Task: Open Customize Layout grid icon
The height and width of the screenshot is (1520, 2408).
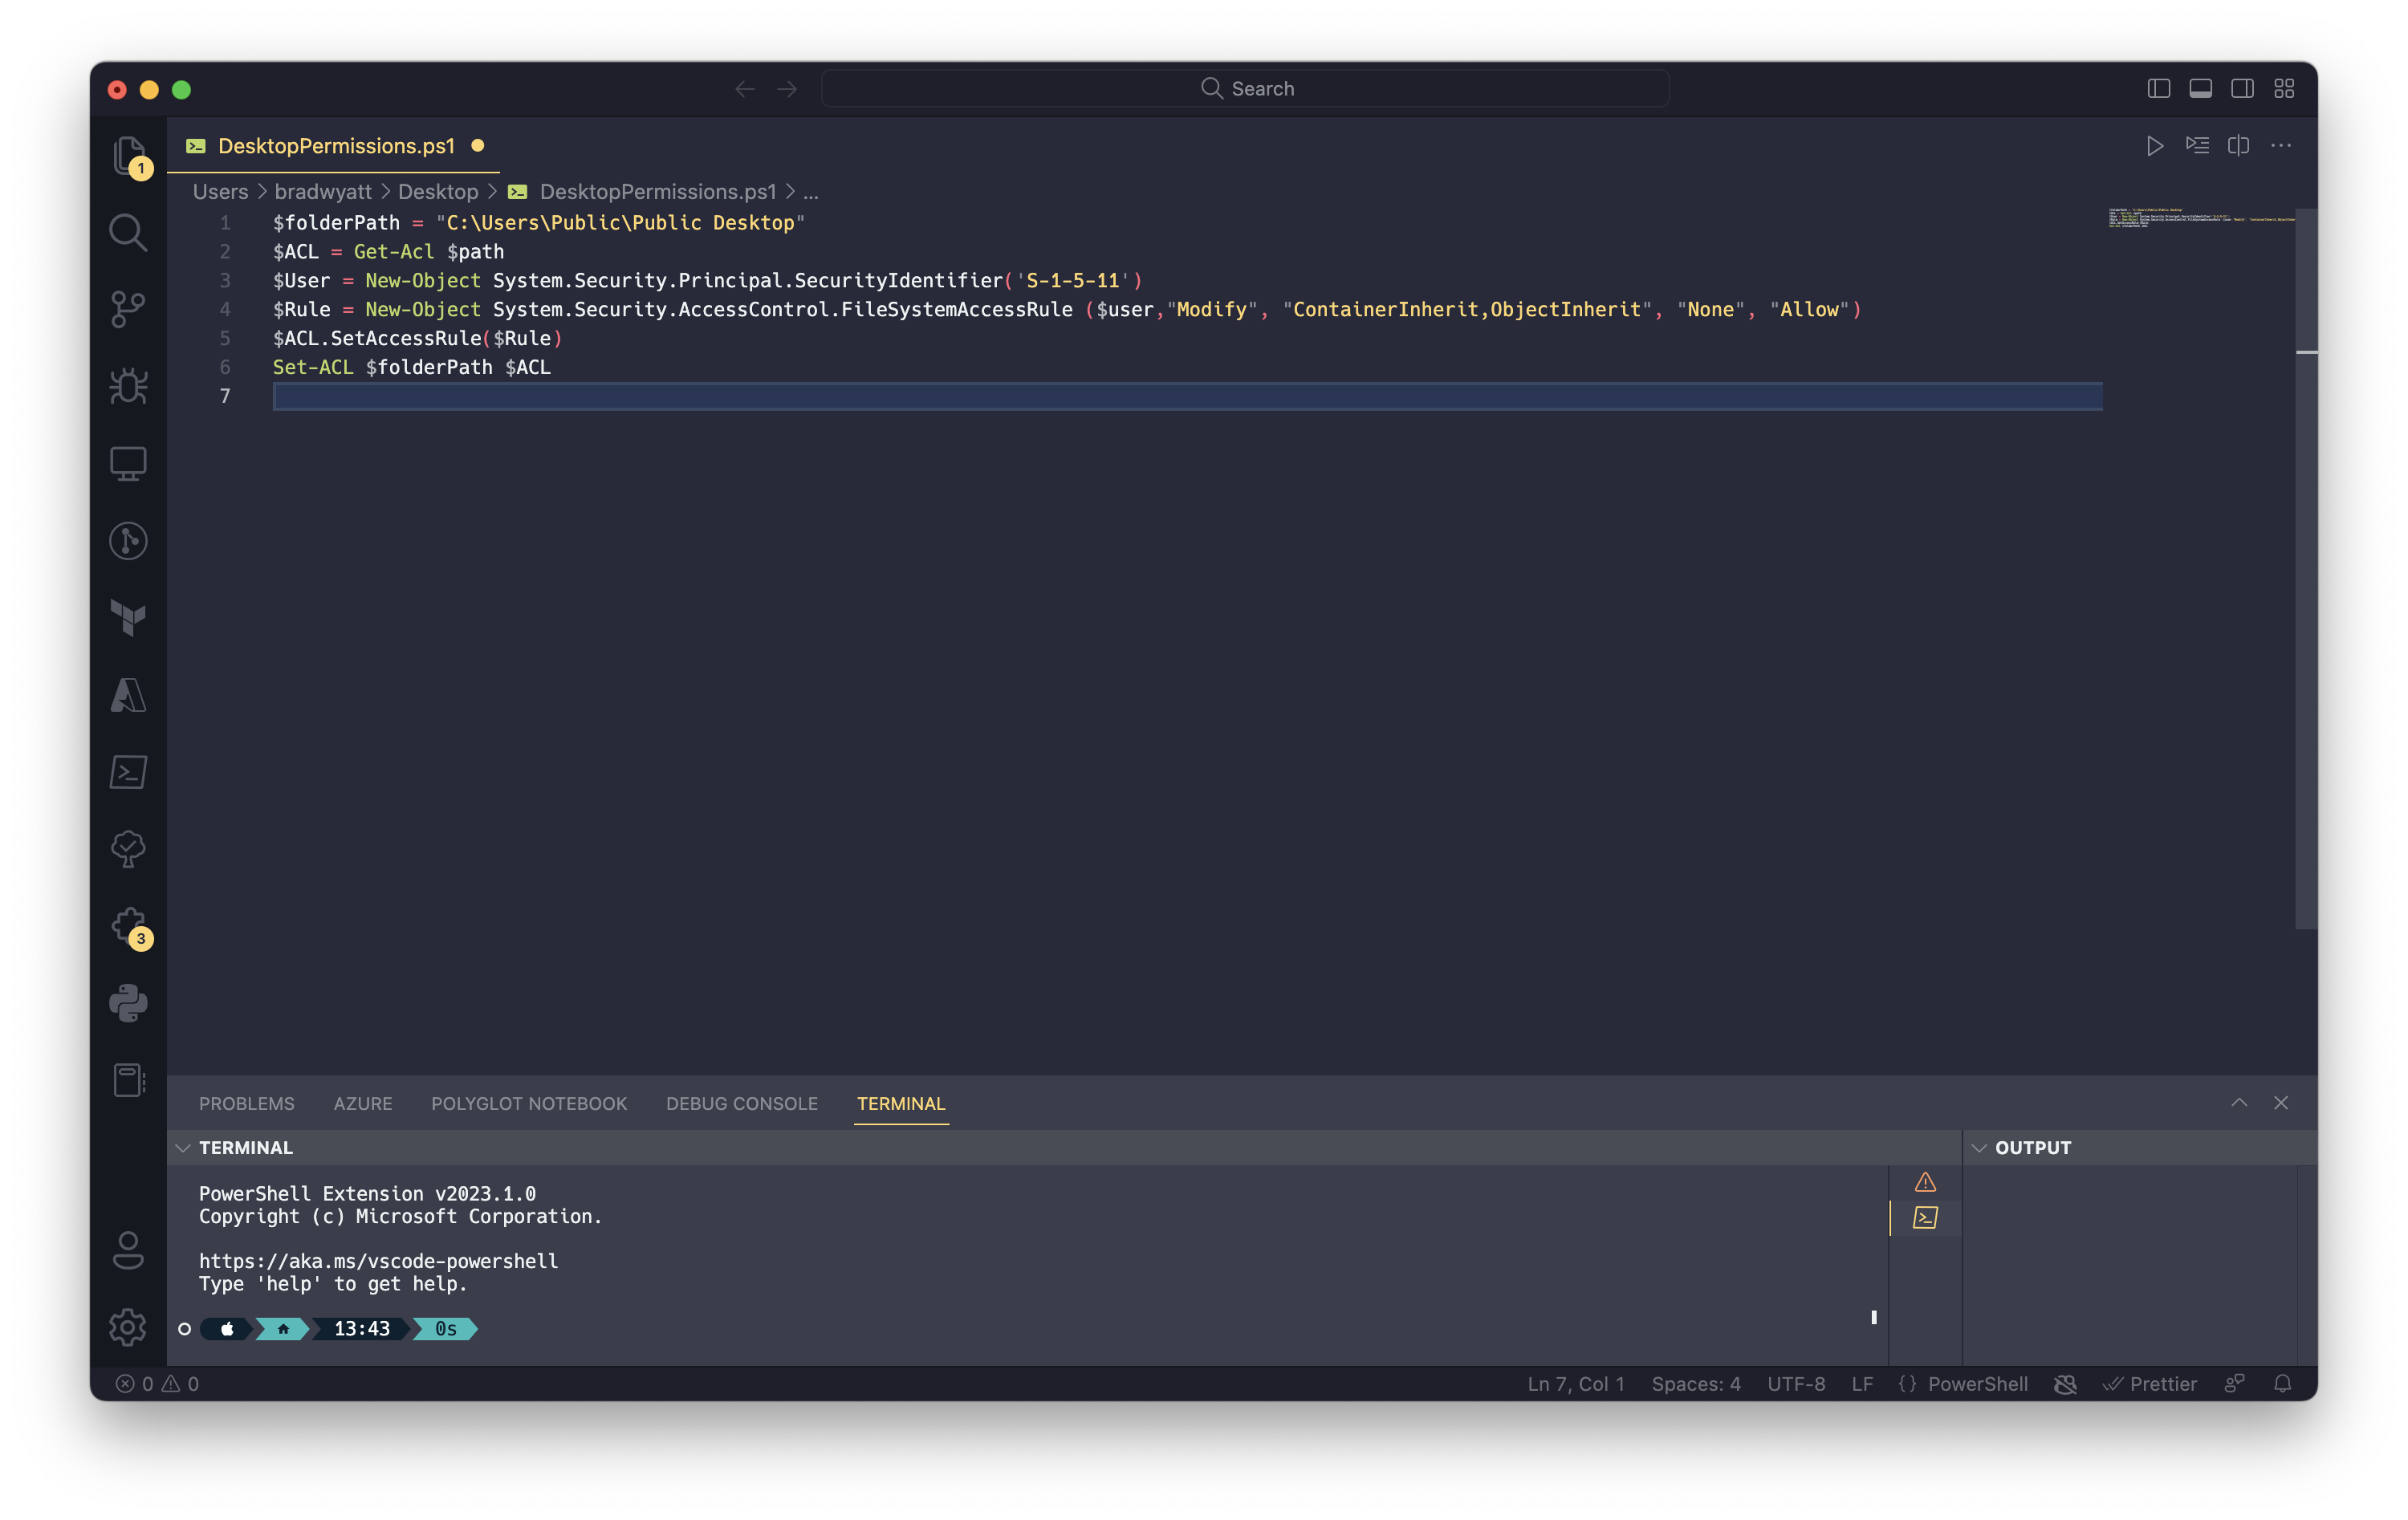Action: click(x=2284, y=89)
